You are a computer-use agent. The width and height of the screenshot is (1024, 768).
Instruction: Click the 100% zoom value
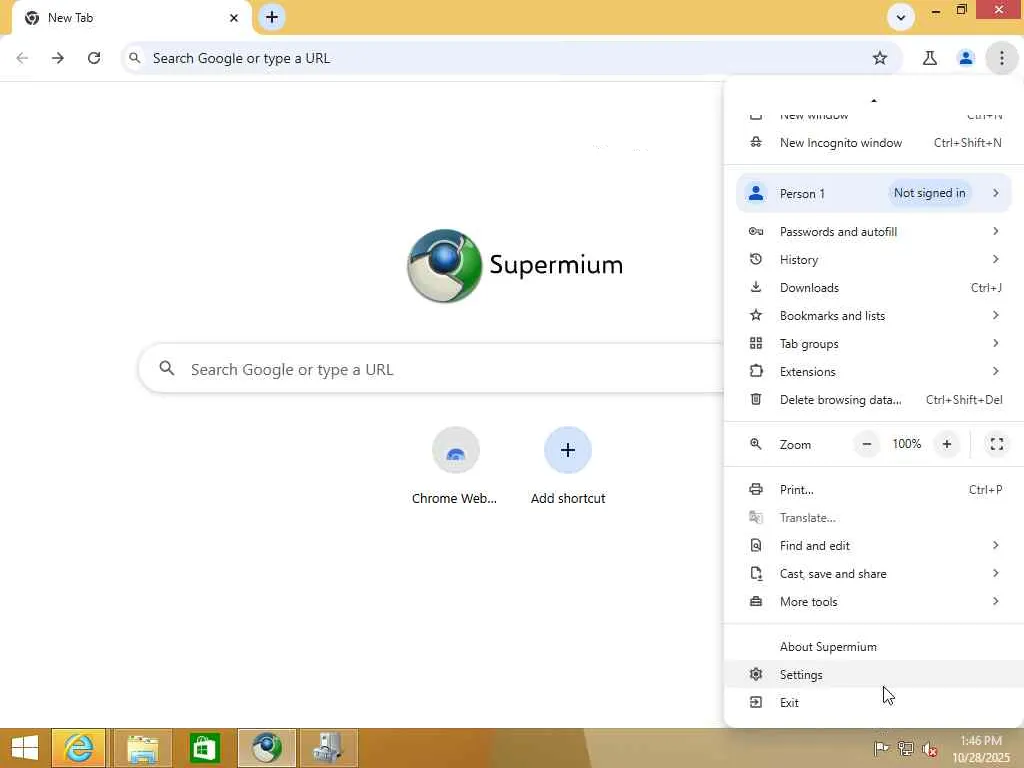906,444
